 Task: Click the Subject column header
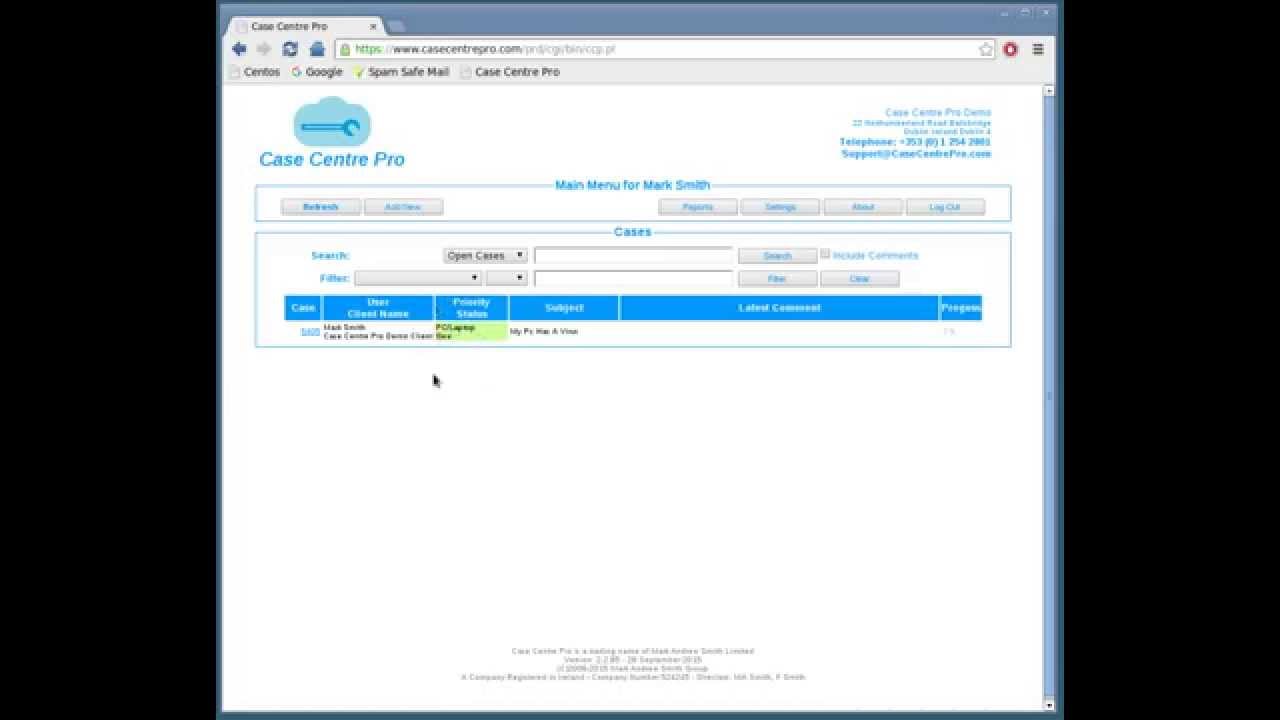(564, 308)
